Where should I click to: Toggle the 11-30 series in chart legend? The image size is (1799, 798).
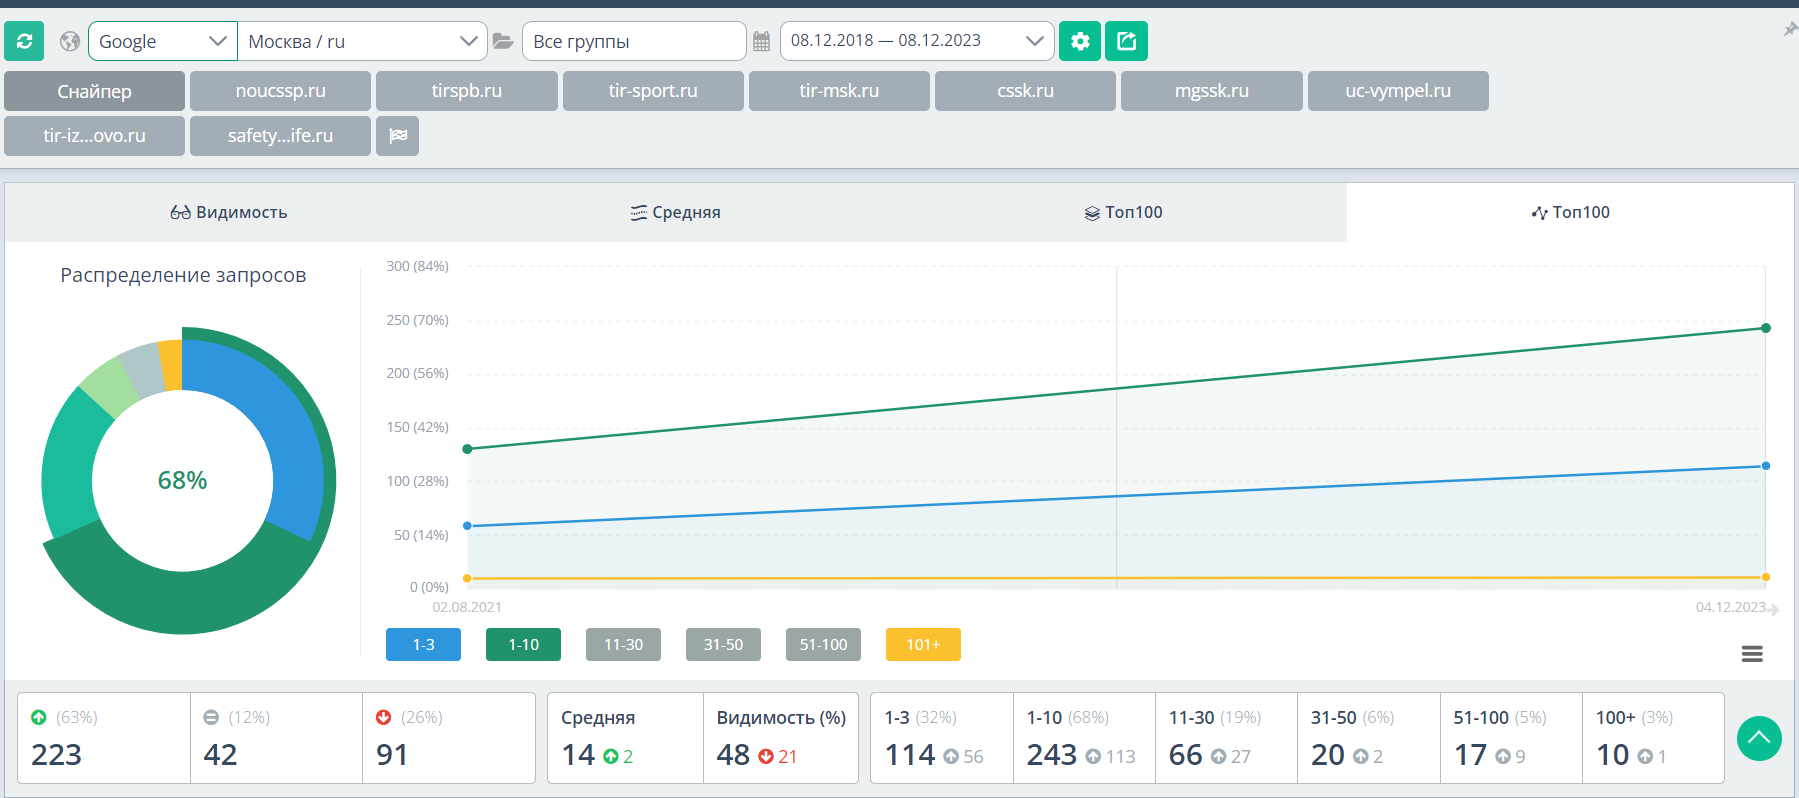[x=623, y=645]
